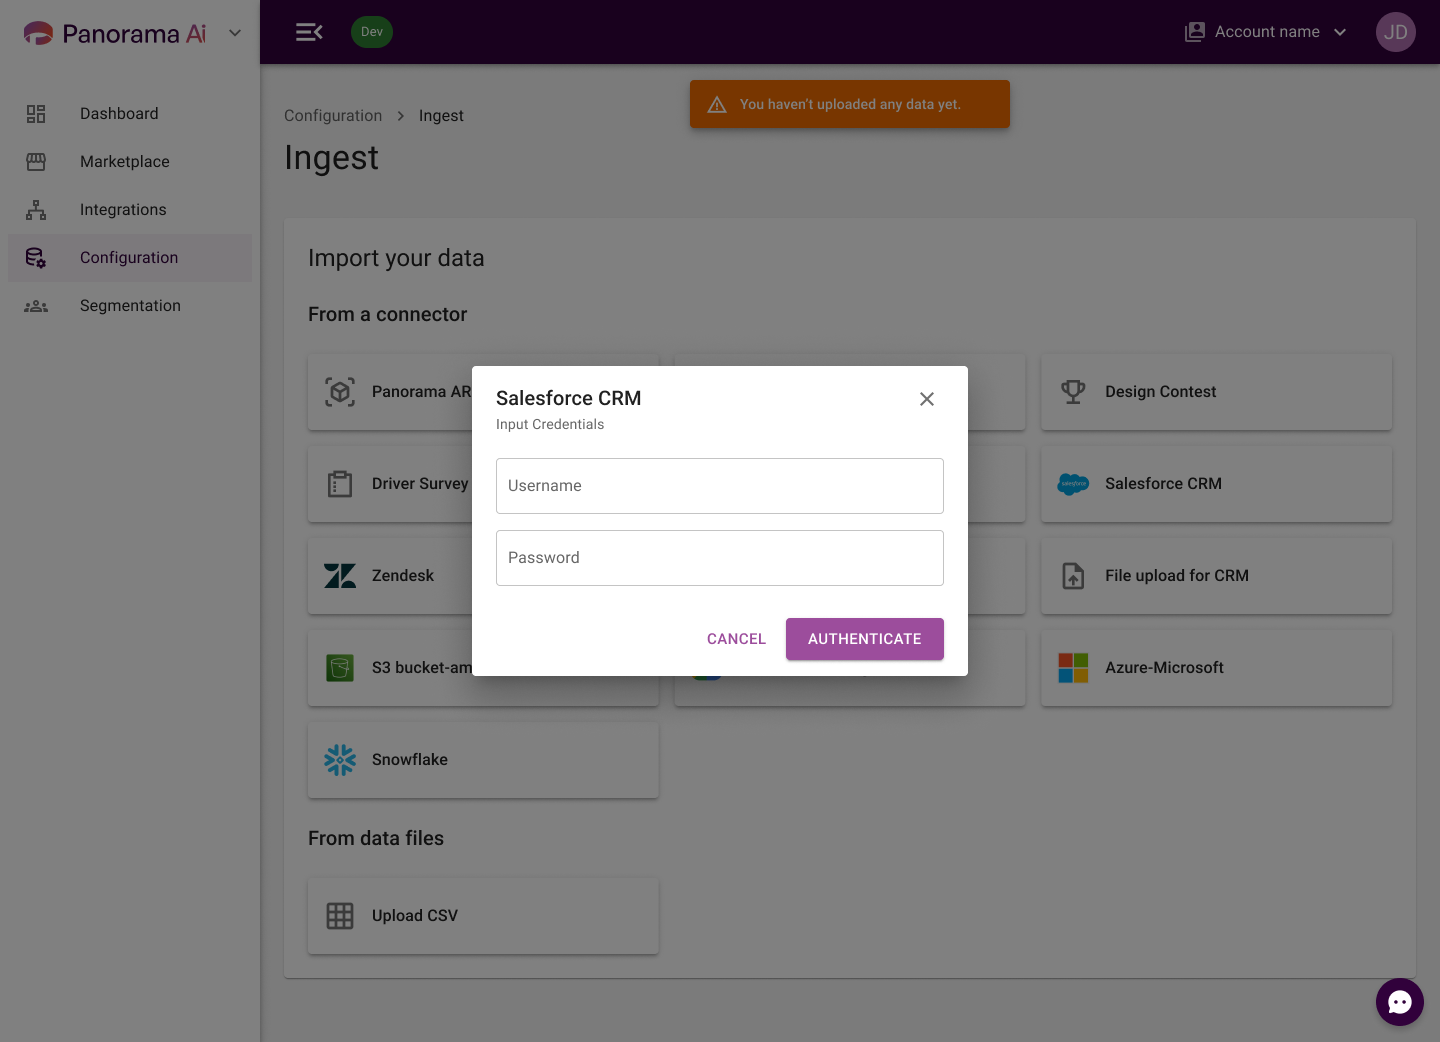This screenshot has height=1042, width=1440.
Task: Open the Design Contest connector
Action: click(x=1216, y=392)
